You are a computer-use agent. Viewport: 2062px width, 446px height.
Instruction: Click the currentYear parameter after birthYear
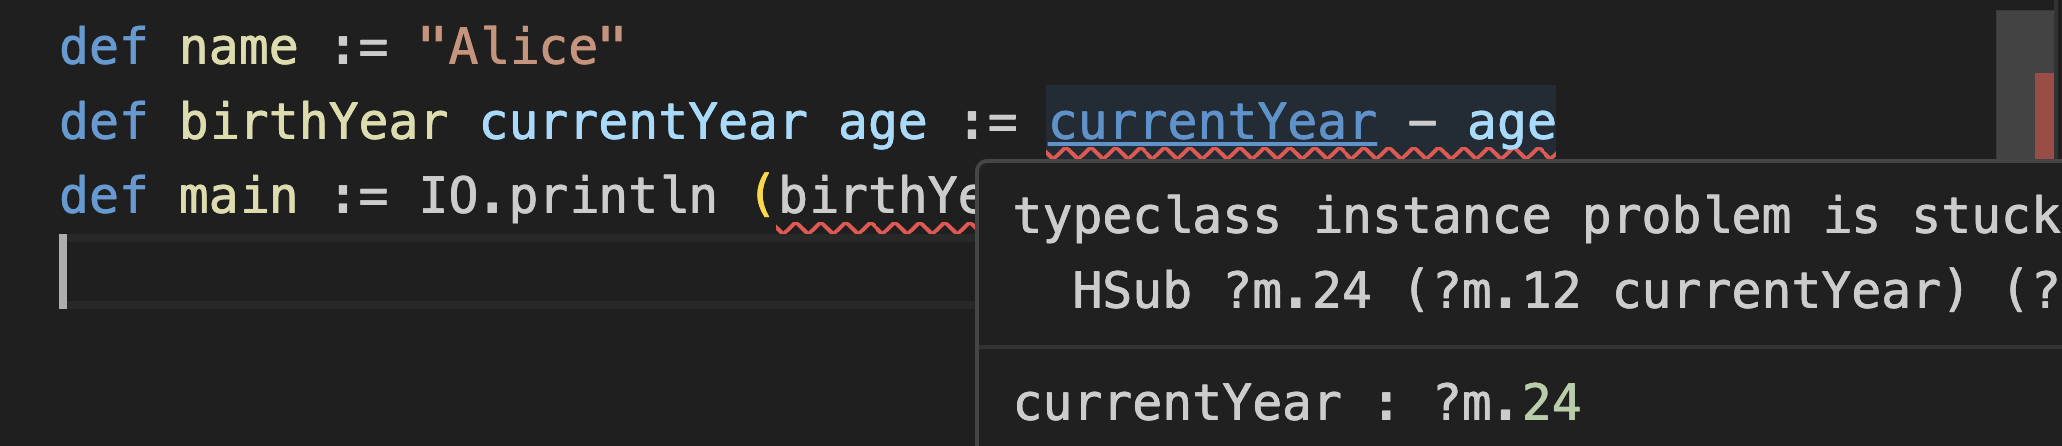643,123
